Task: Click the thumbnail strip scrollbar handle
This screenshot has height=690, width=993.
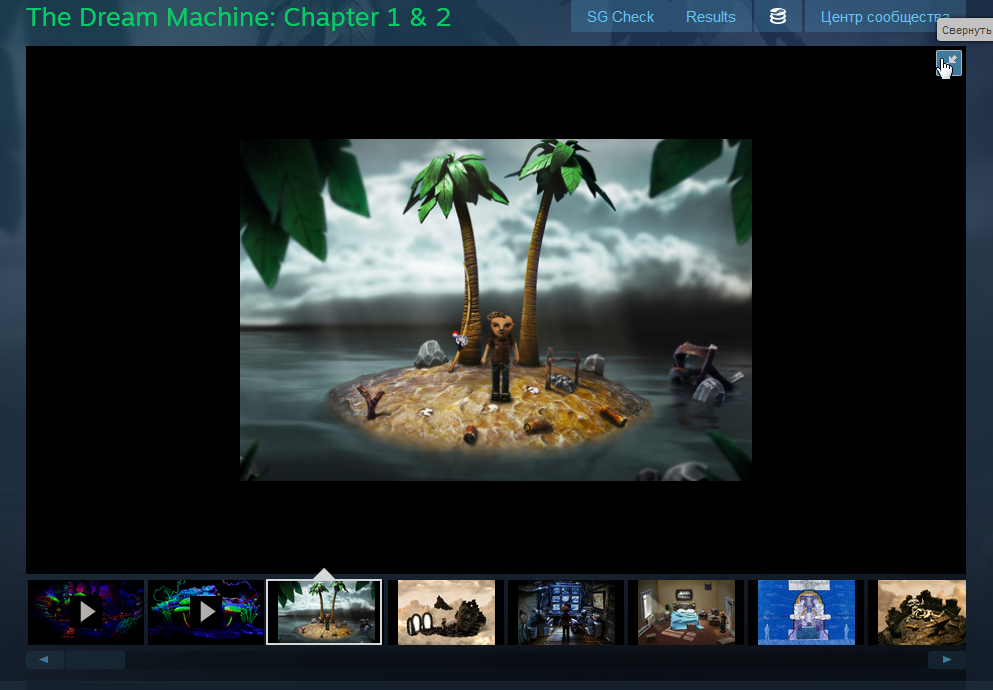Action: point(94,660)
